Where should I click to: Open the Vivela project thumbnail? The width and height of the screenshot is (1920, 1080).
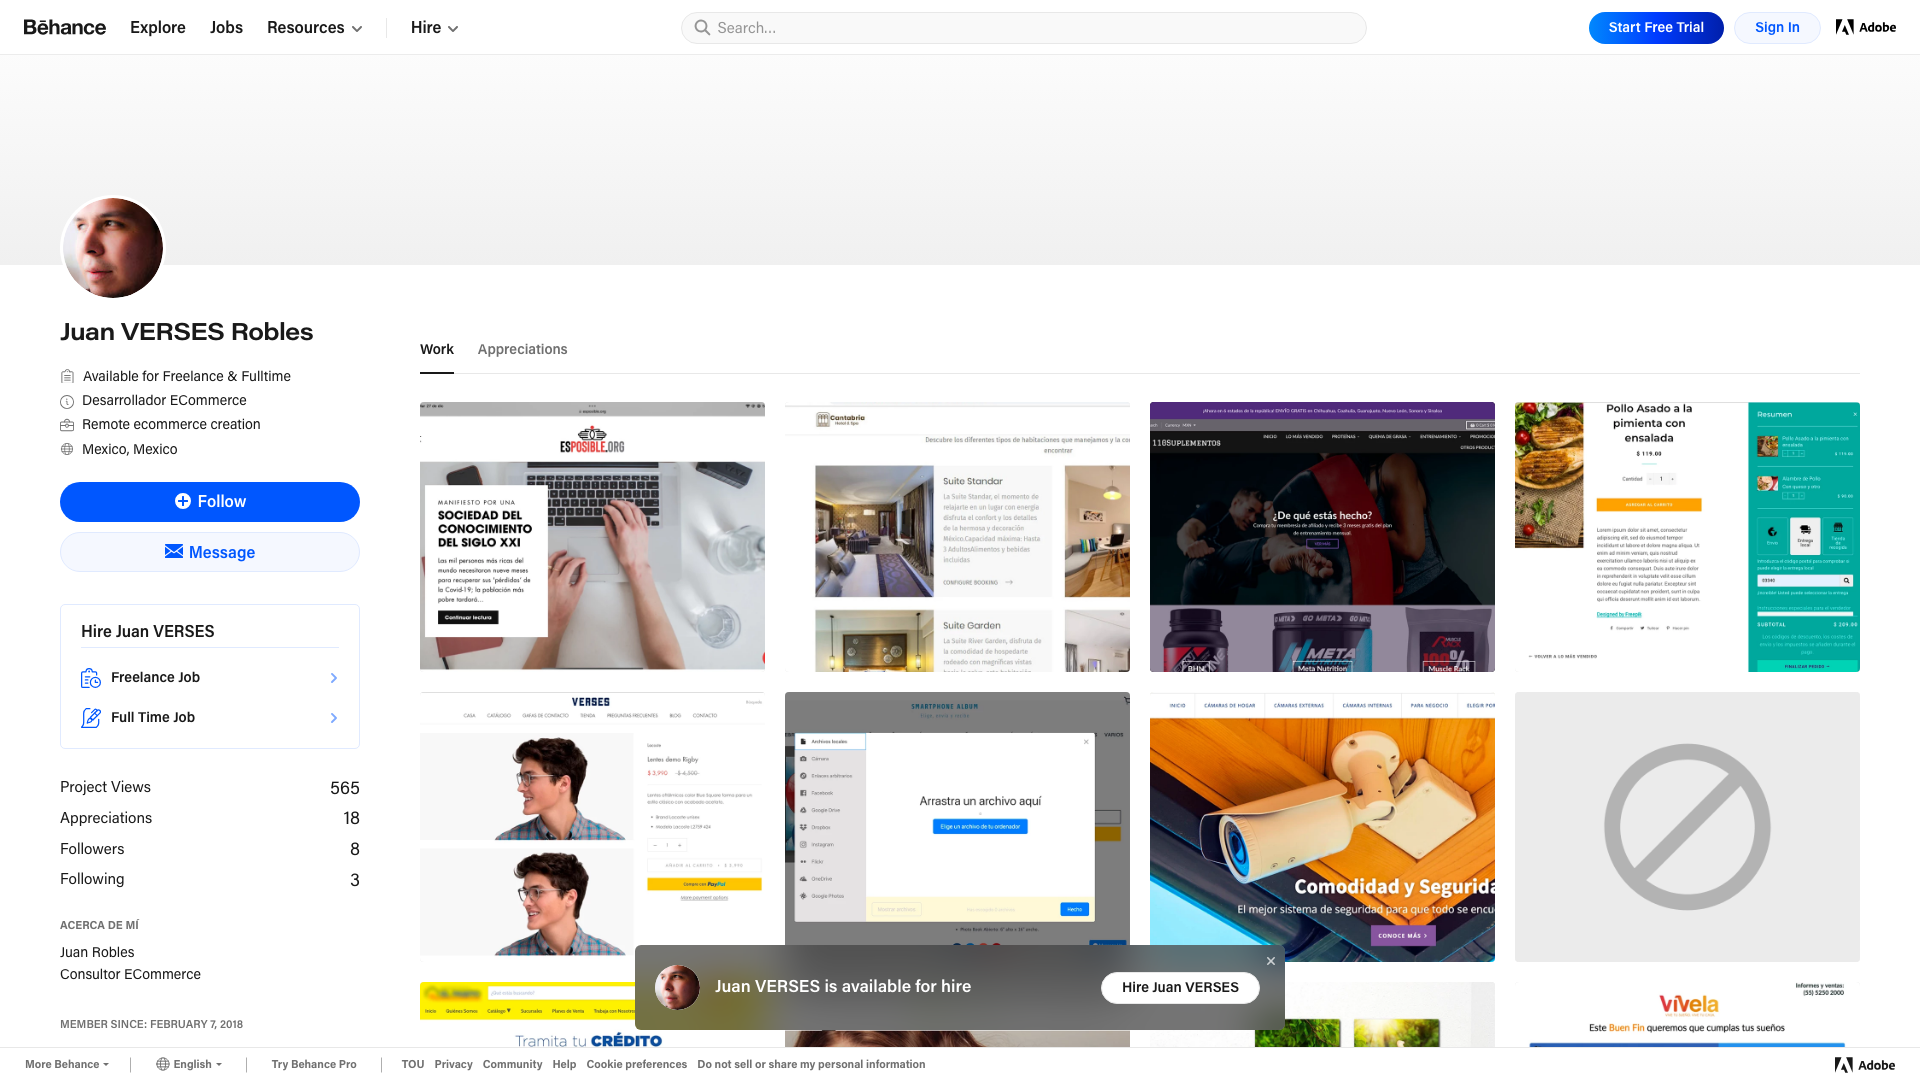(1687, 1014)
